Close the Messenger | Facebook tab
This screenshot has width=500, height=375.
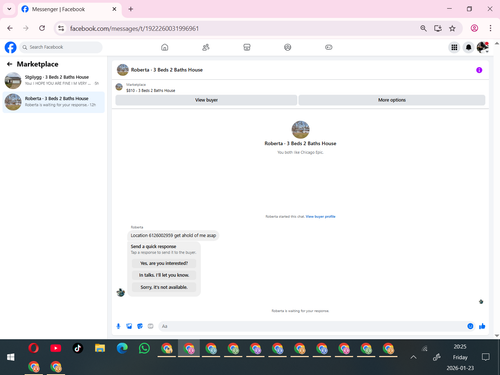114,9
